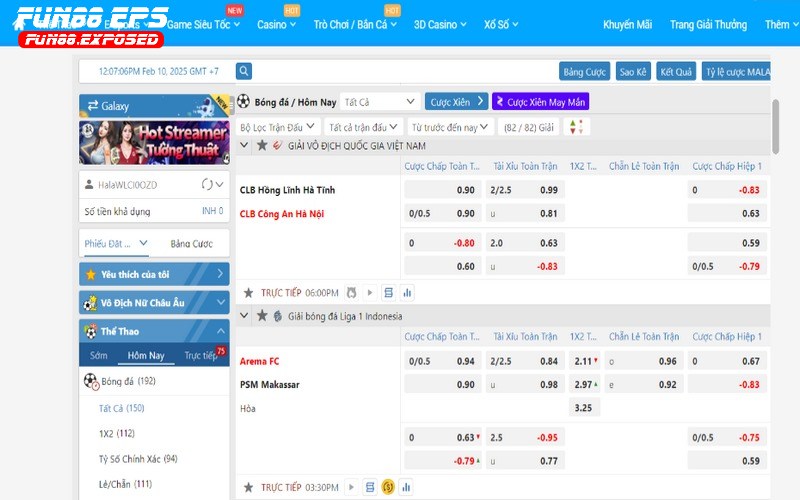This screenshot has width=800, height=500.
Task: Click the odds sort arrows icon
Action: (x=577, y=127)
